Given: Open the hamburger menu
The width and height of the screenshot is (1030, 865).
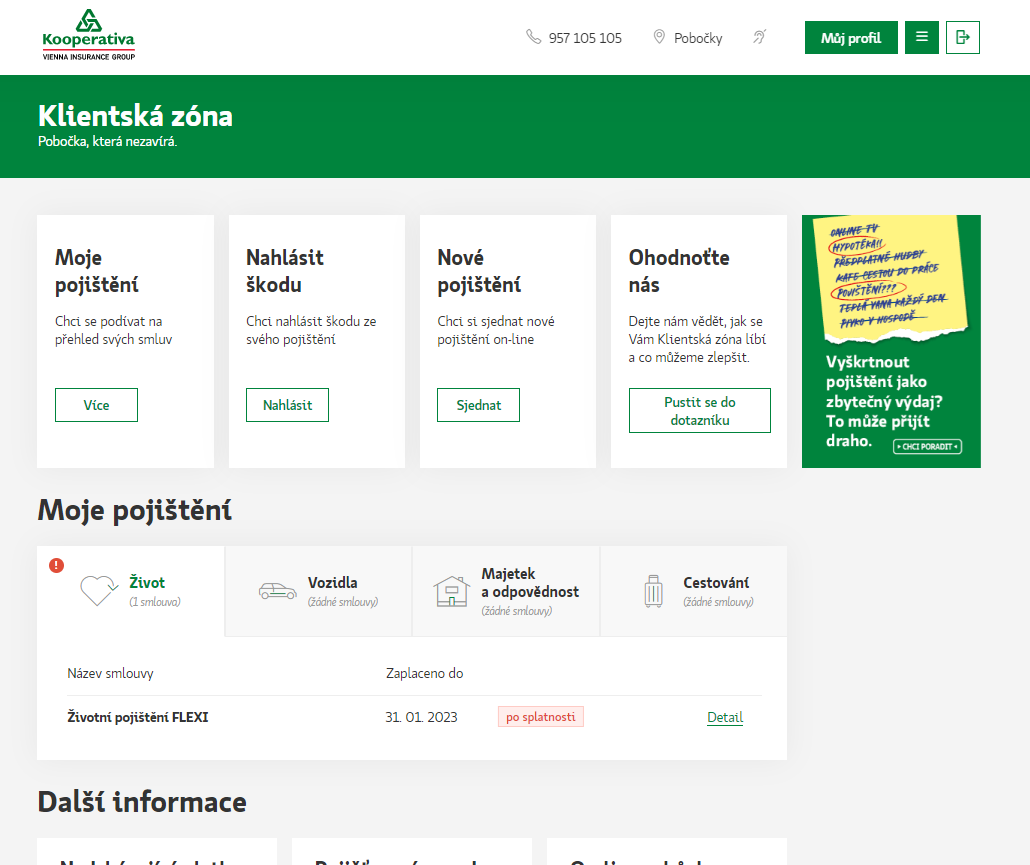Looking at the screenshot, I should pos(921,37).
